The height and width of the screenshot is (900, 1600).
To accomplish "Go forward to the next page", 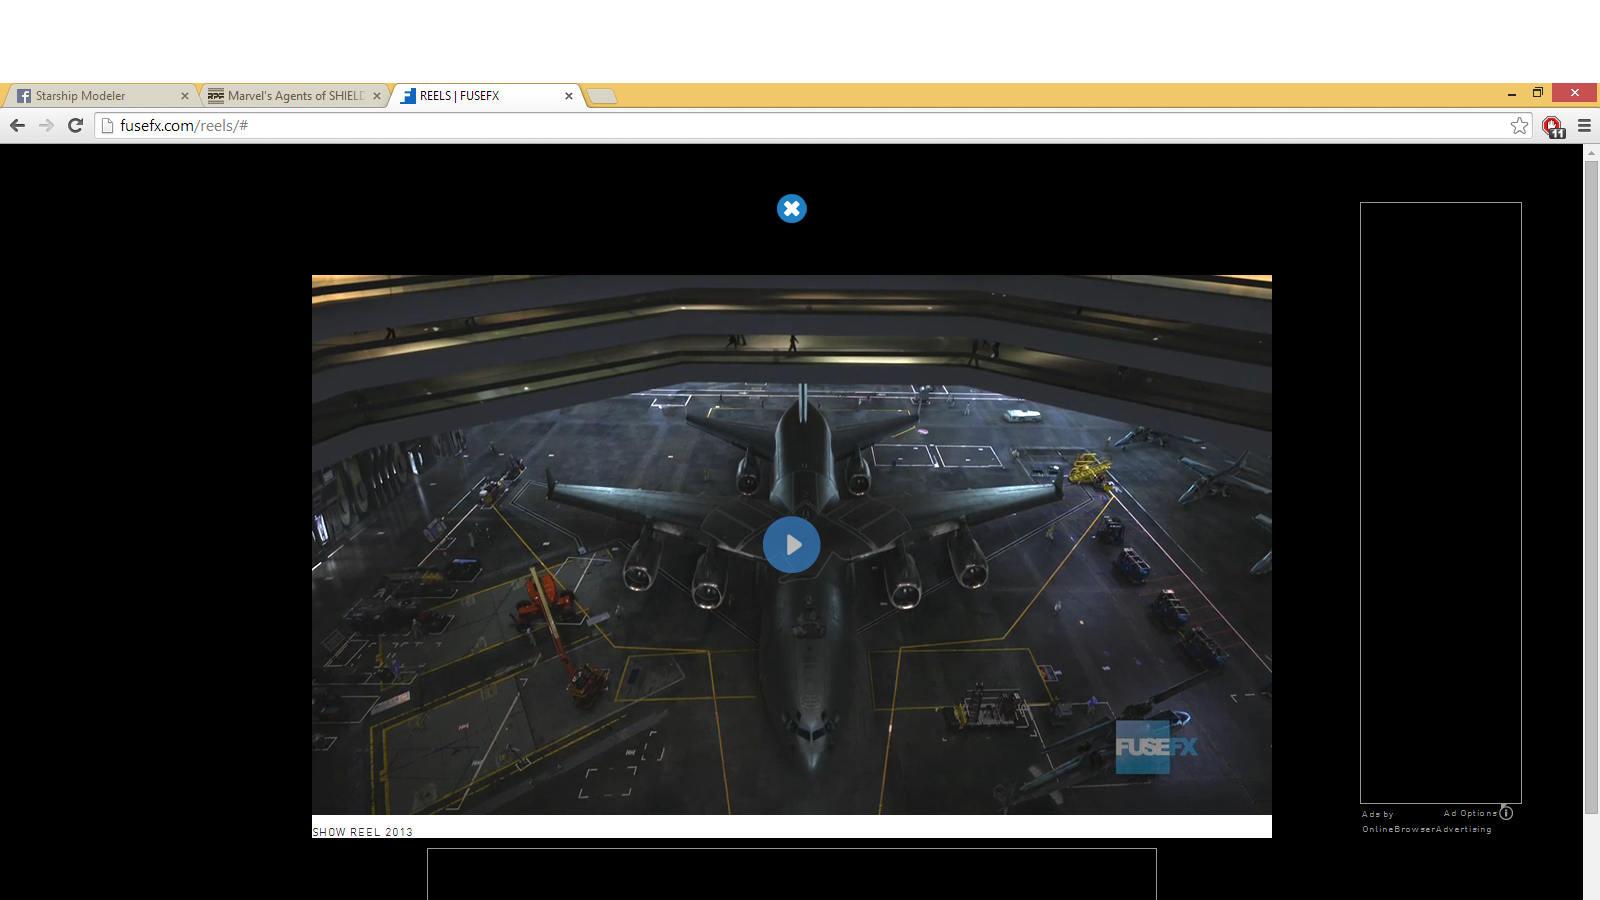I will click(x=46, y=125).
